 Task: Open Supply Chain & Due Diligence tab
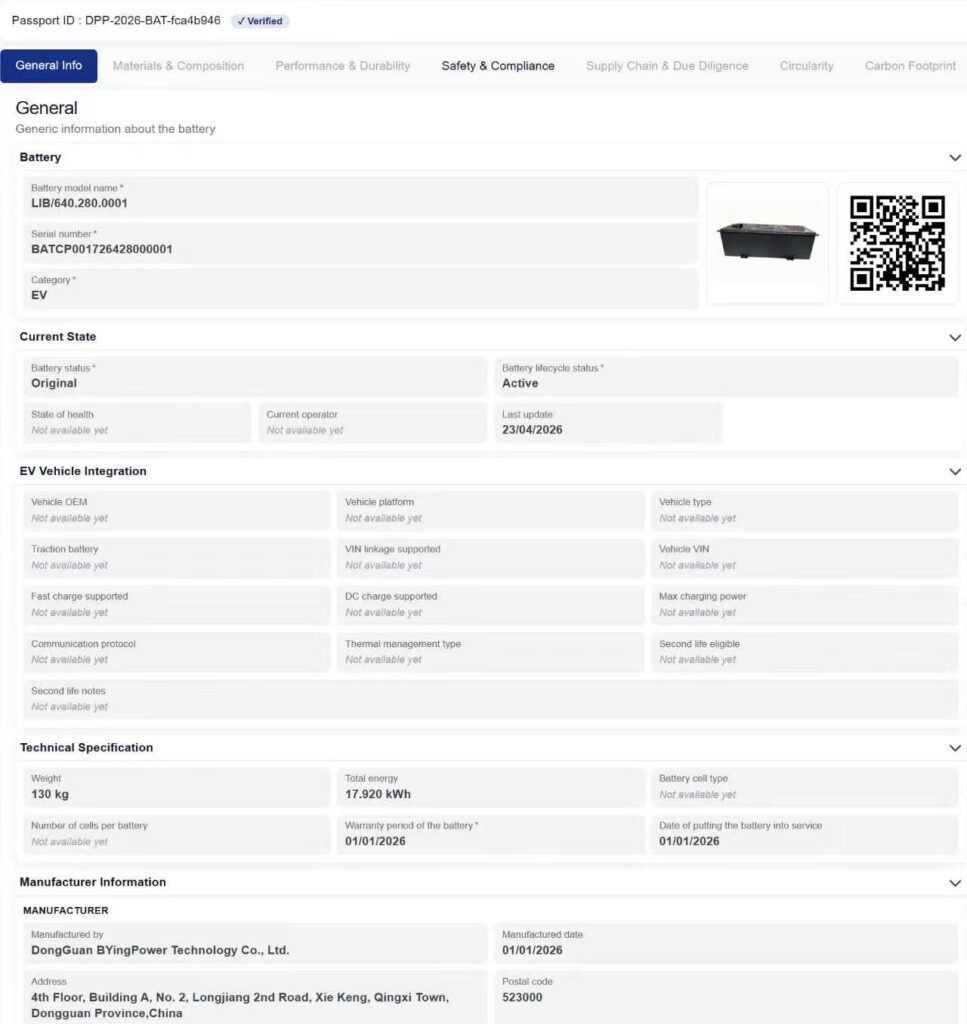click(x=667, y=66)
